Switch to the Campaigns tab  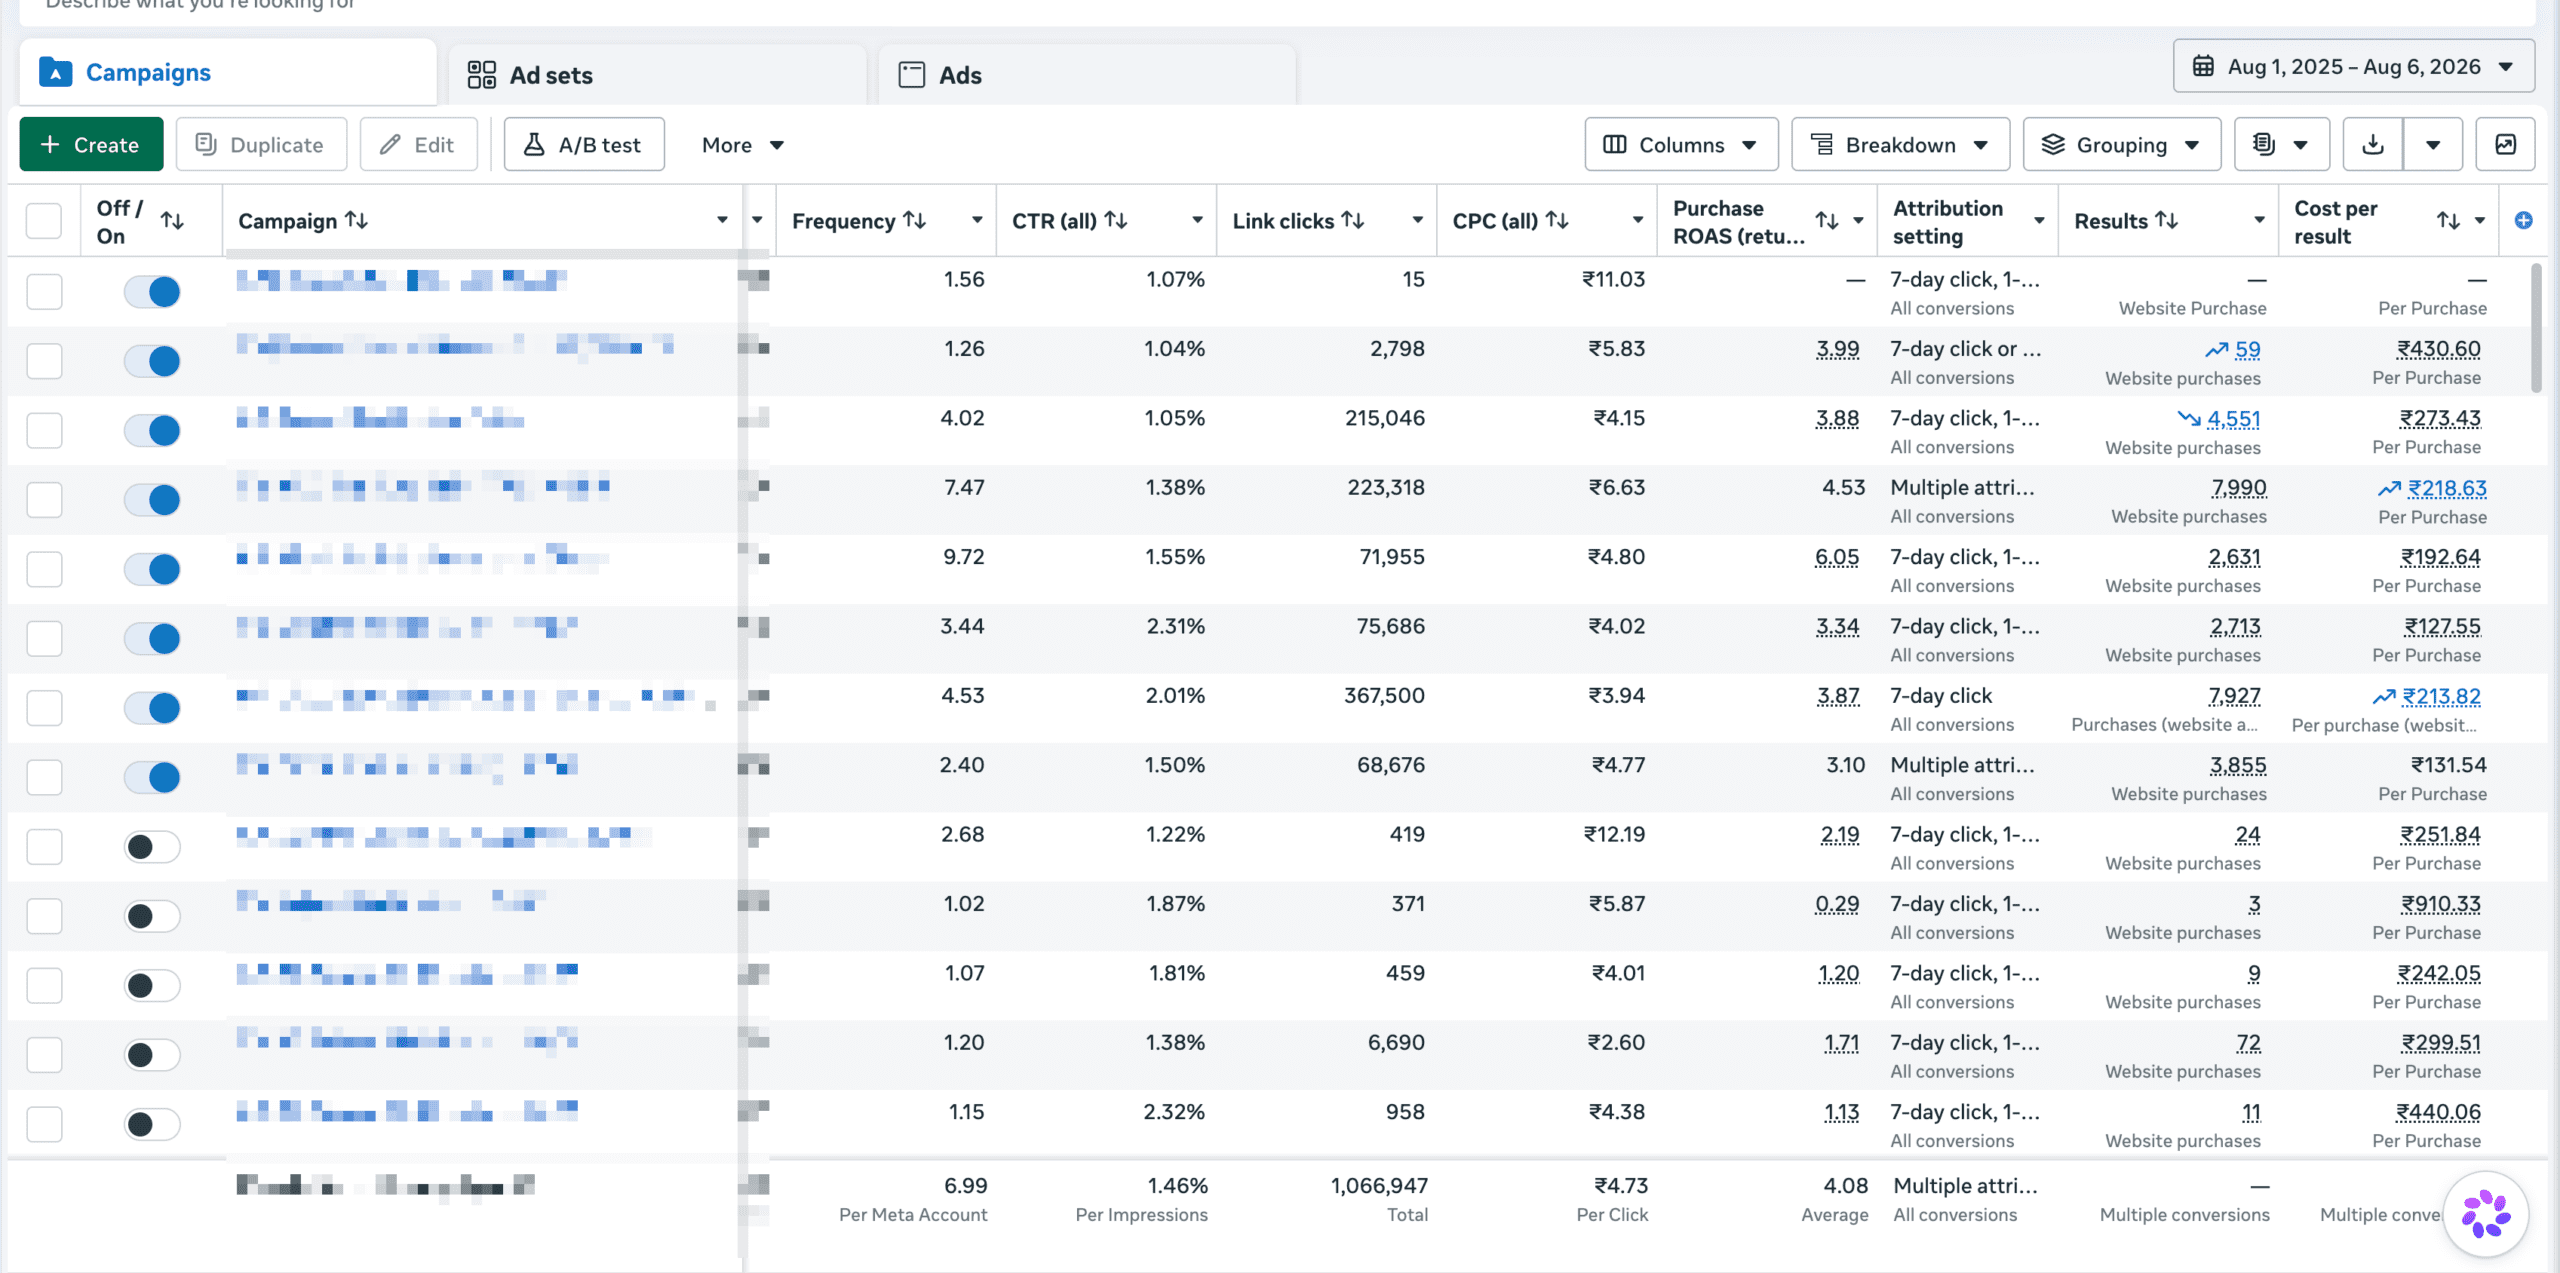pyautogui.click(x=228, y=73)
